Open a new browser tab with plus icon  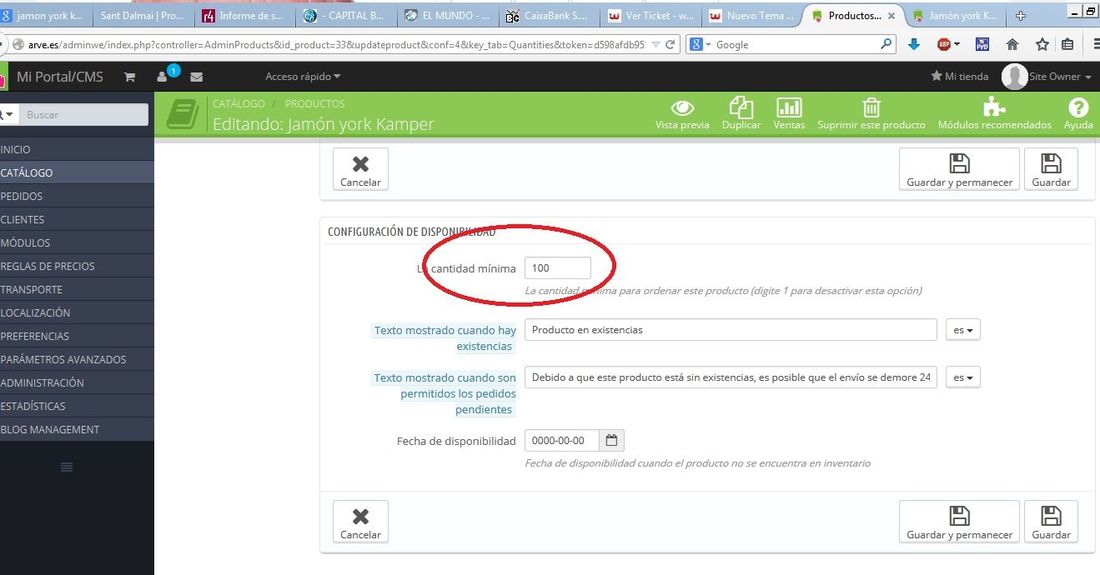pos(1021,15)
